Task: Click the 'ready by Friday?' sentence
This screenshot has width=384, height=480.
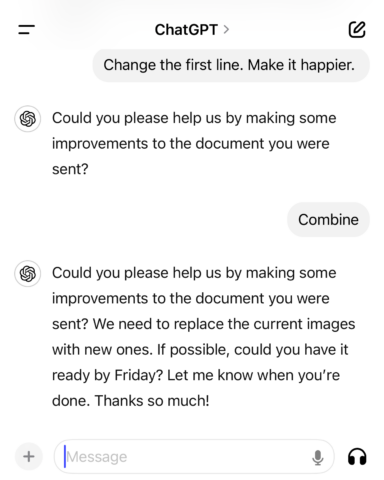Action: click(108, 375)
